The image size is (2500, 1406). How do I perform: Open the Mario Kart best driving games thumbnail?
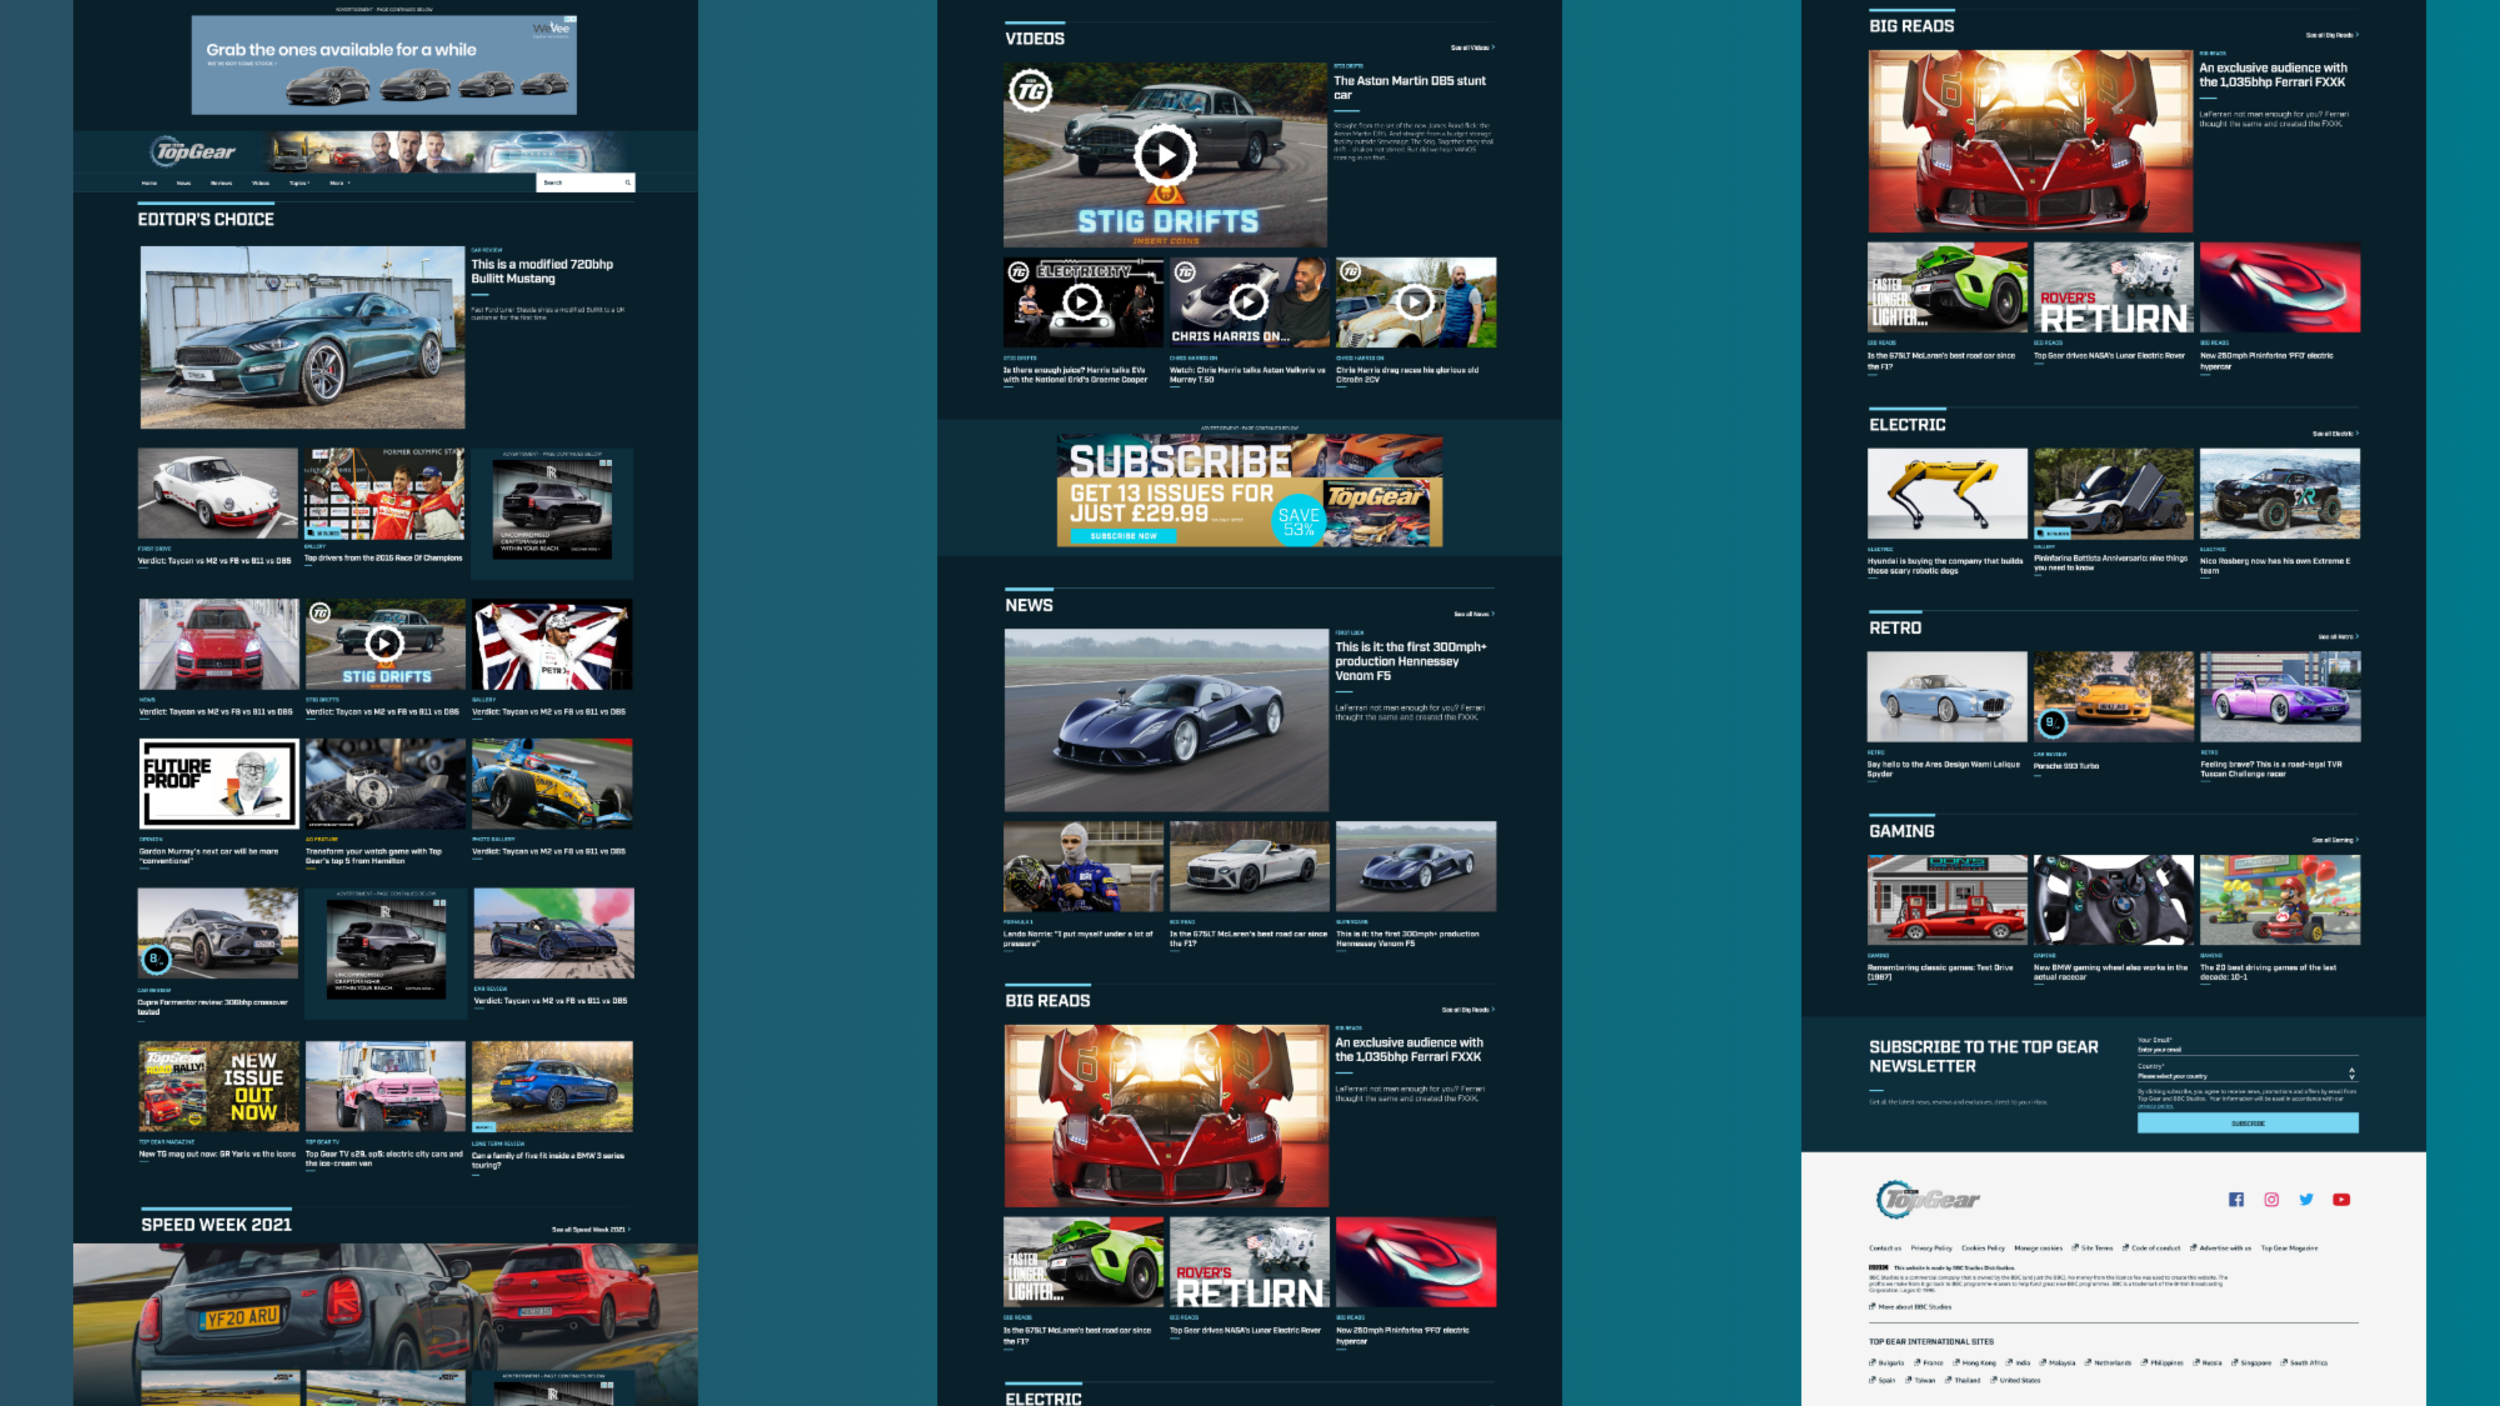[2280, 899]
